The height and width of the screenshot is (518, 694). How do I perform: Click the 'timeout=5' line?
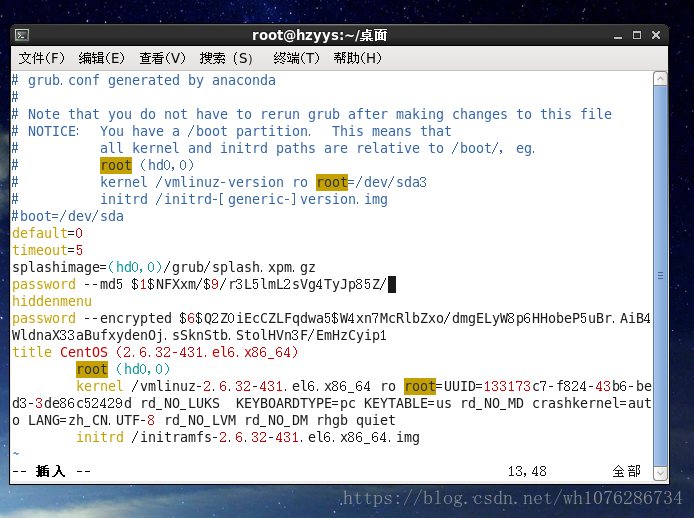pyautogui.click(x=47, y=250)
